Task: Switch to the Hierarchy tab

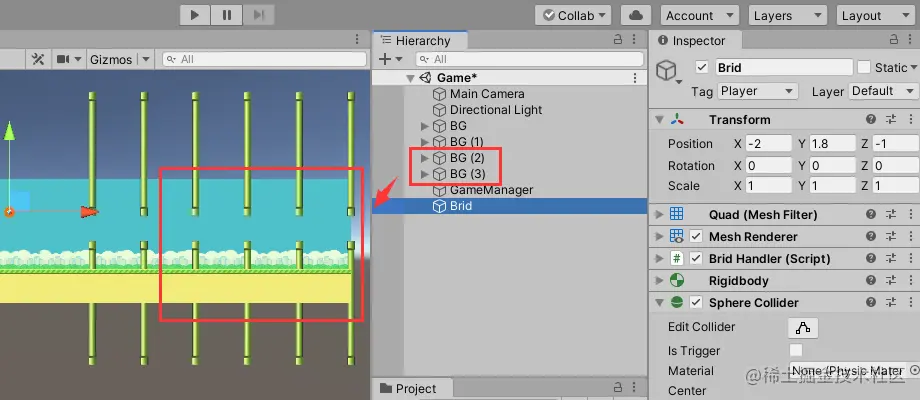Action: point(420,40)
